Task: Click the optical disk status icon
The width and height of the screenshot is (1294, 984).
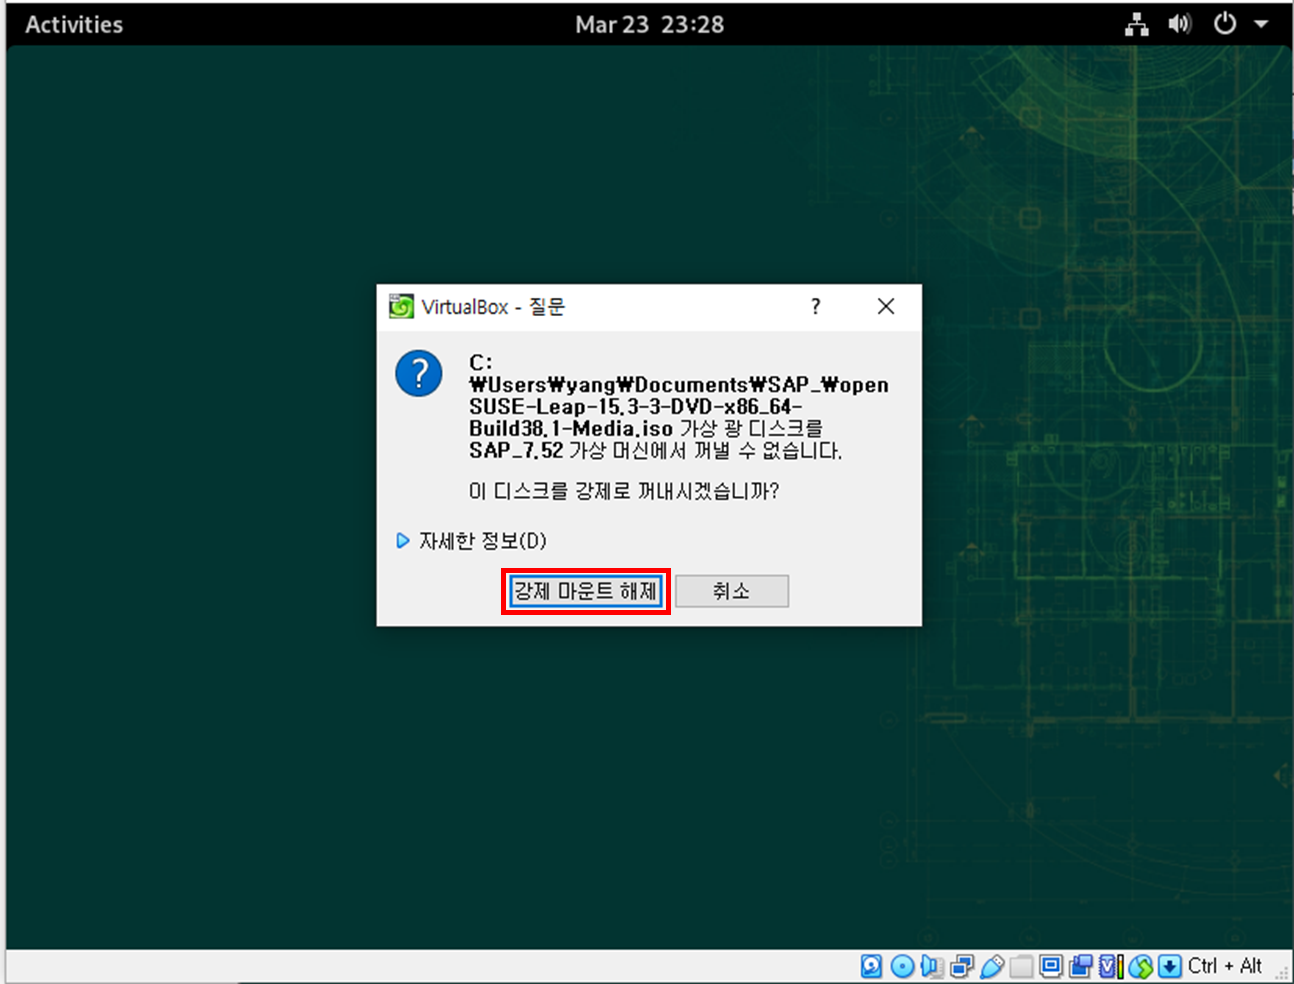Action: (x=902, y=966)
